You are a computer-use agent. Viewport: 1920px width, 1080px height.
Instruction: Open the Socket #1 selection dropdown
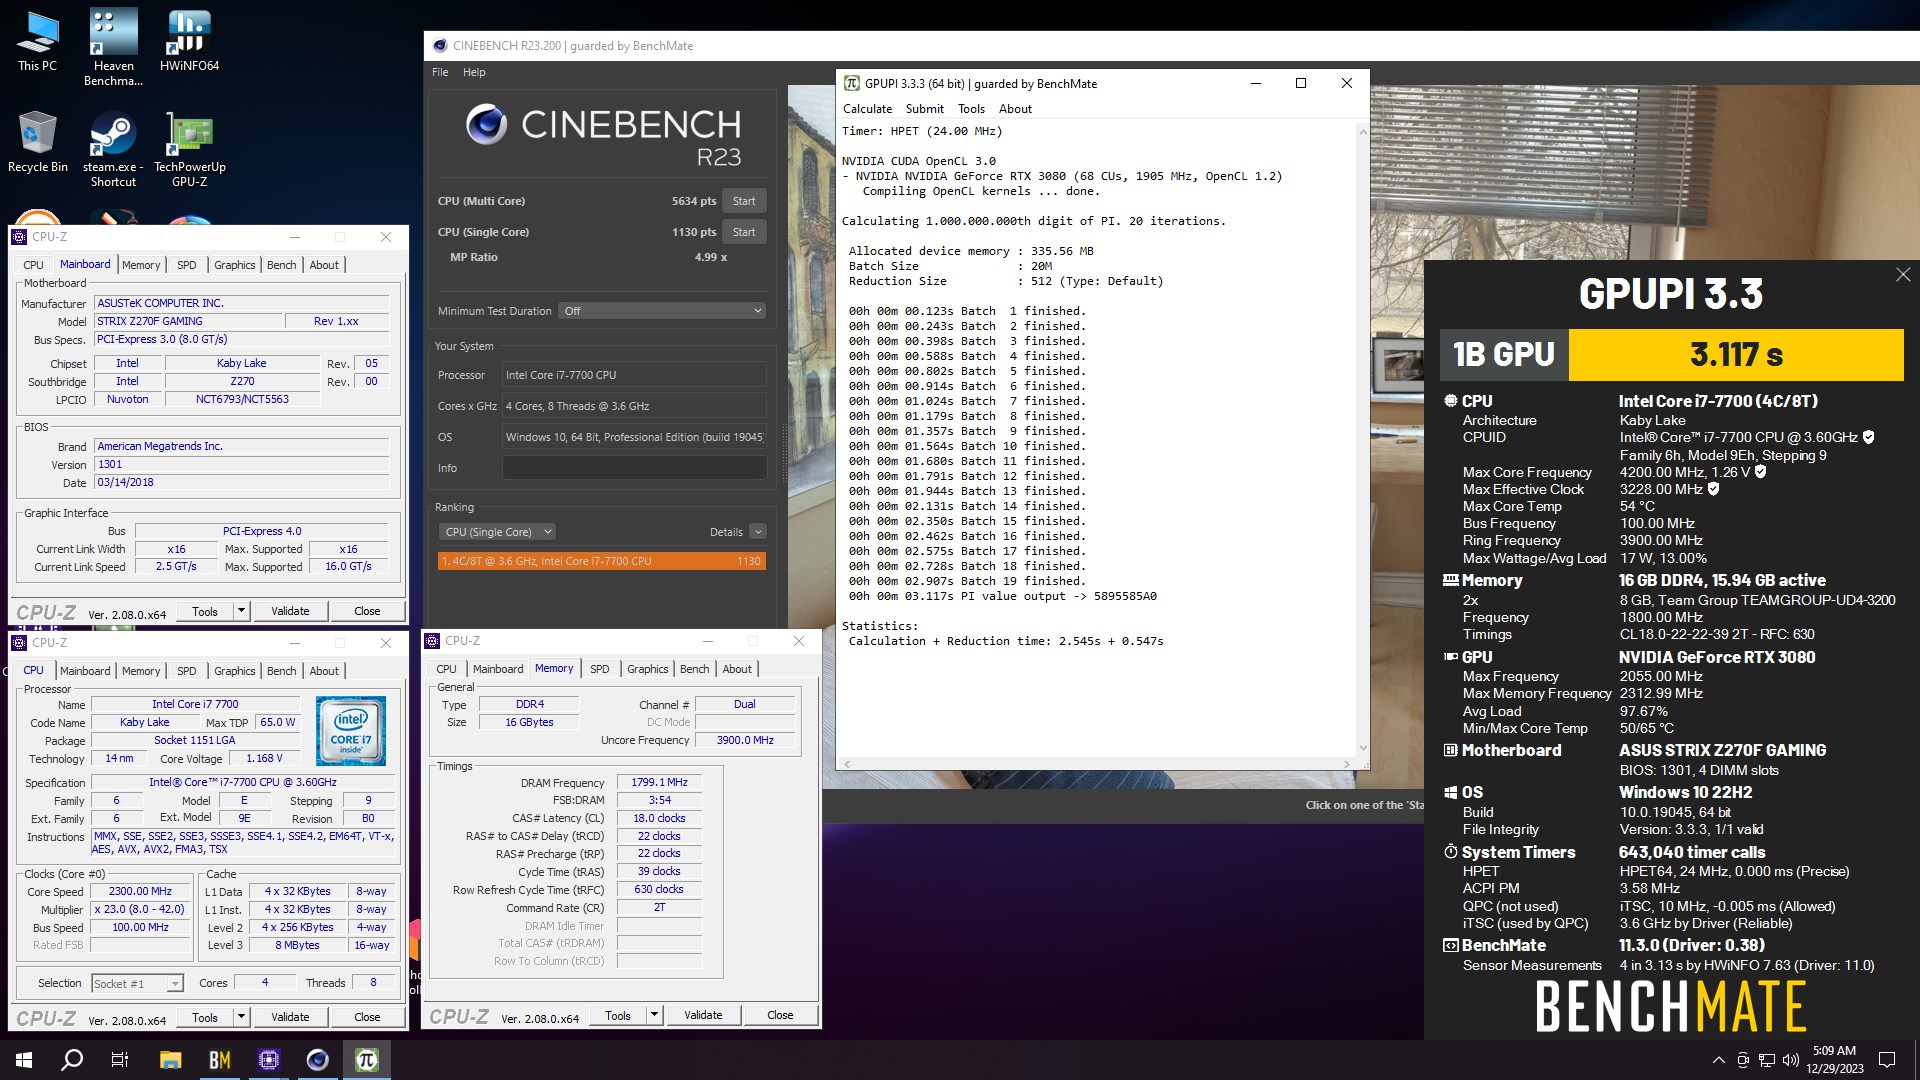pyautogui.click(x=138, y=984)
